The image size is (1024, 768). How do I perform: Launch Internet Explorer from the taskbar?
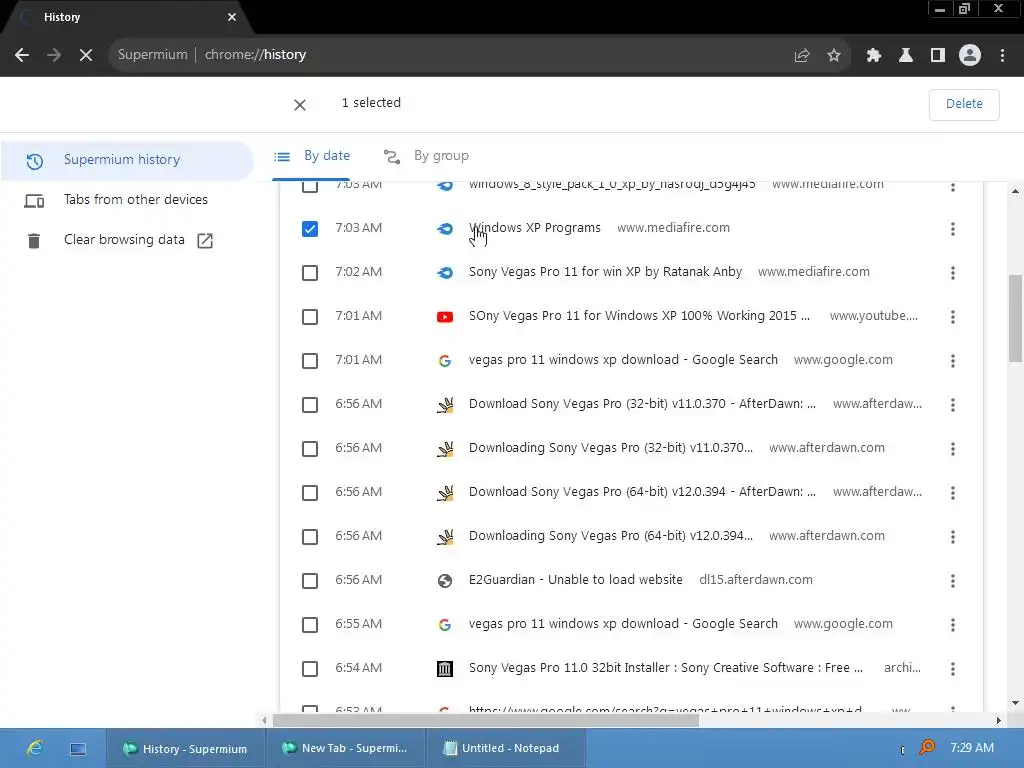coord(35,748)
